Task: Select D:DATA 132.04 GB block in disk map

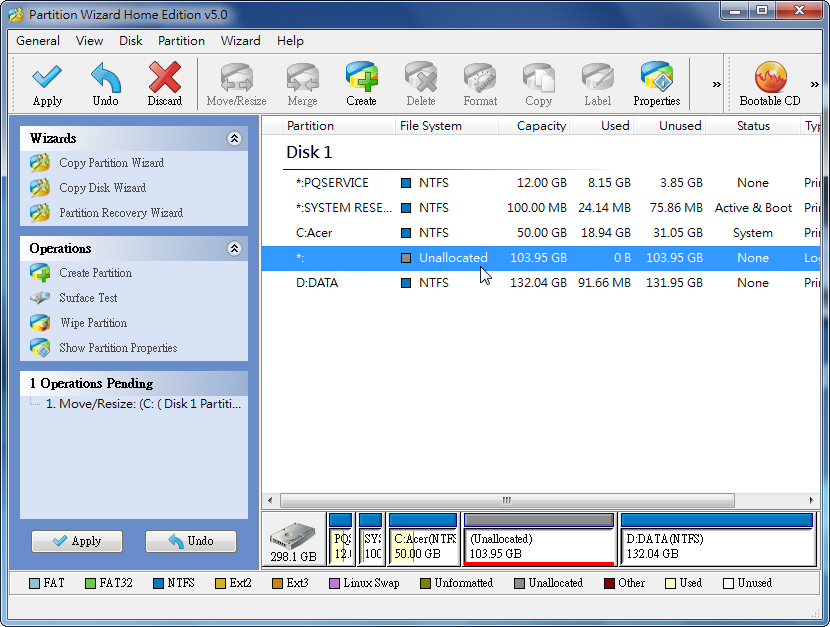Action: coord(717,539)
